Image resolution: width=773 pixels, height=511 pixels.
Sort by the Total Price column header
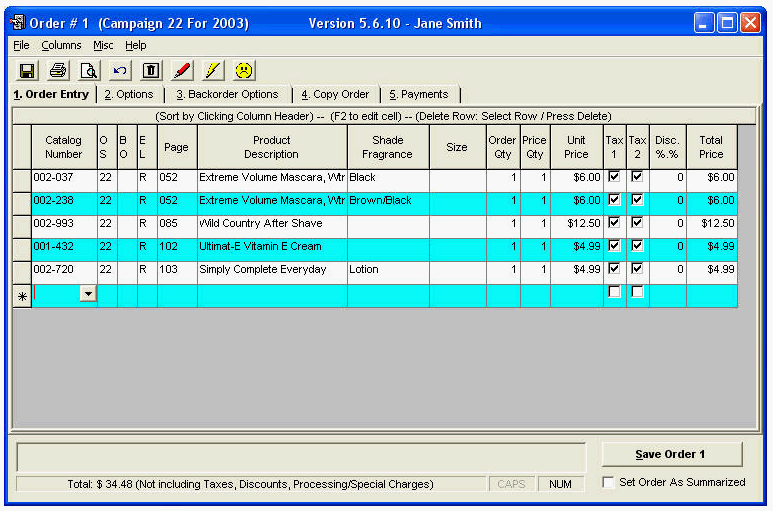(x=711, y=148)
